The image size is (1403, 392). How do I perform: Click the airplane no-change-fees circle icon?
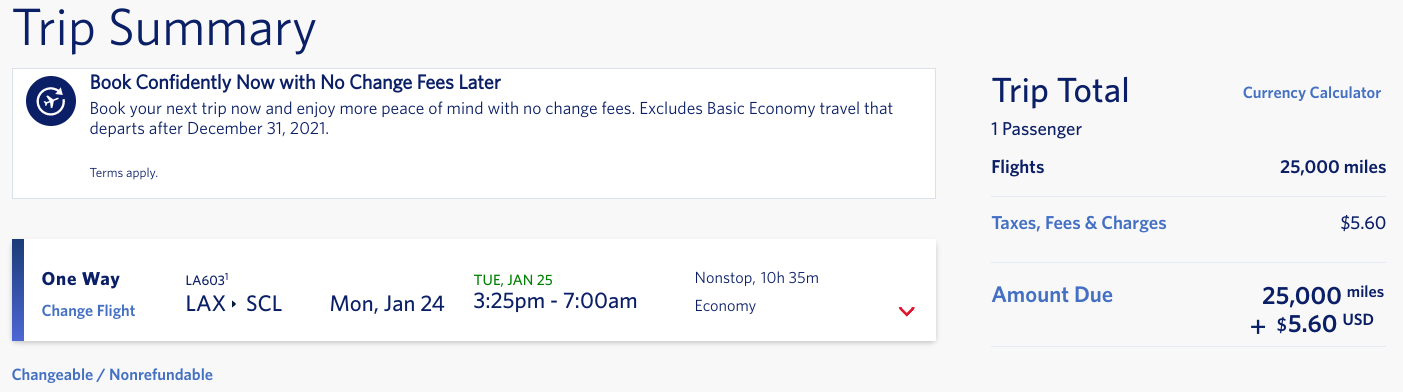click(x=51, y=101)
